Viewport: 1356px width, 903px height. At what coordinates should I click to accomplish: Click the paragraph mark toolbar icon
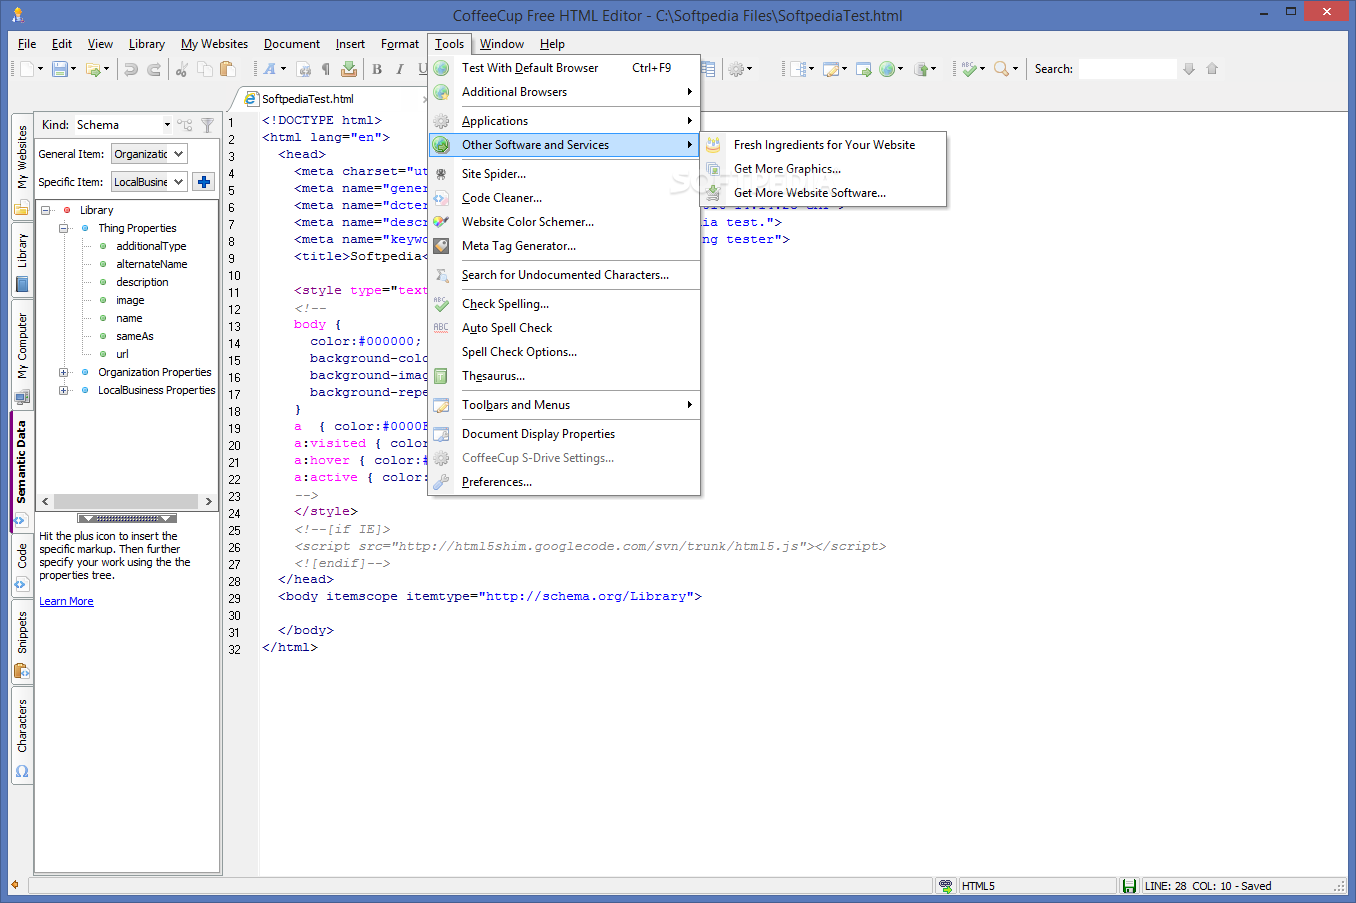coord(325,69)
